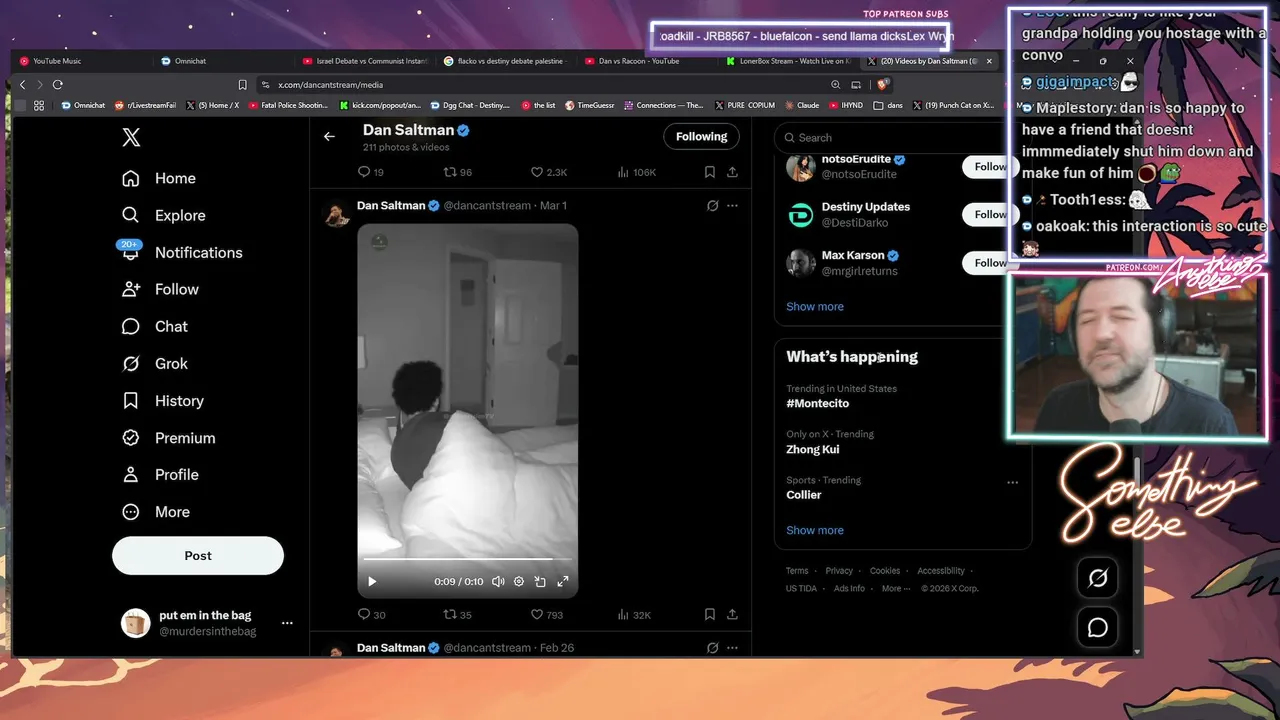1280x720 pixels.
Task: Open Grok actions on the Feb 26 post
Action: [x=712, y=648]
